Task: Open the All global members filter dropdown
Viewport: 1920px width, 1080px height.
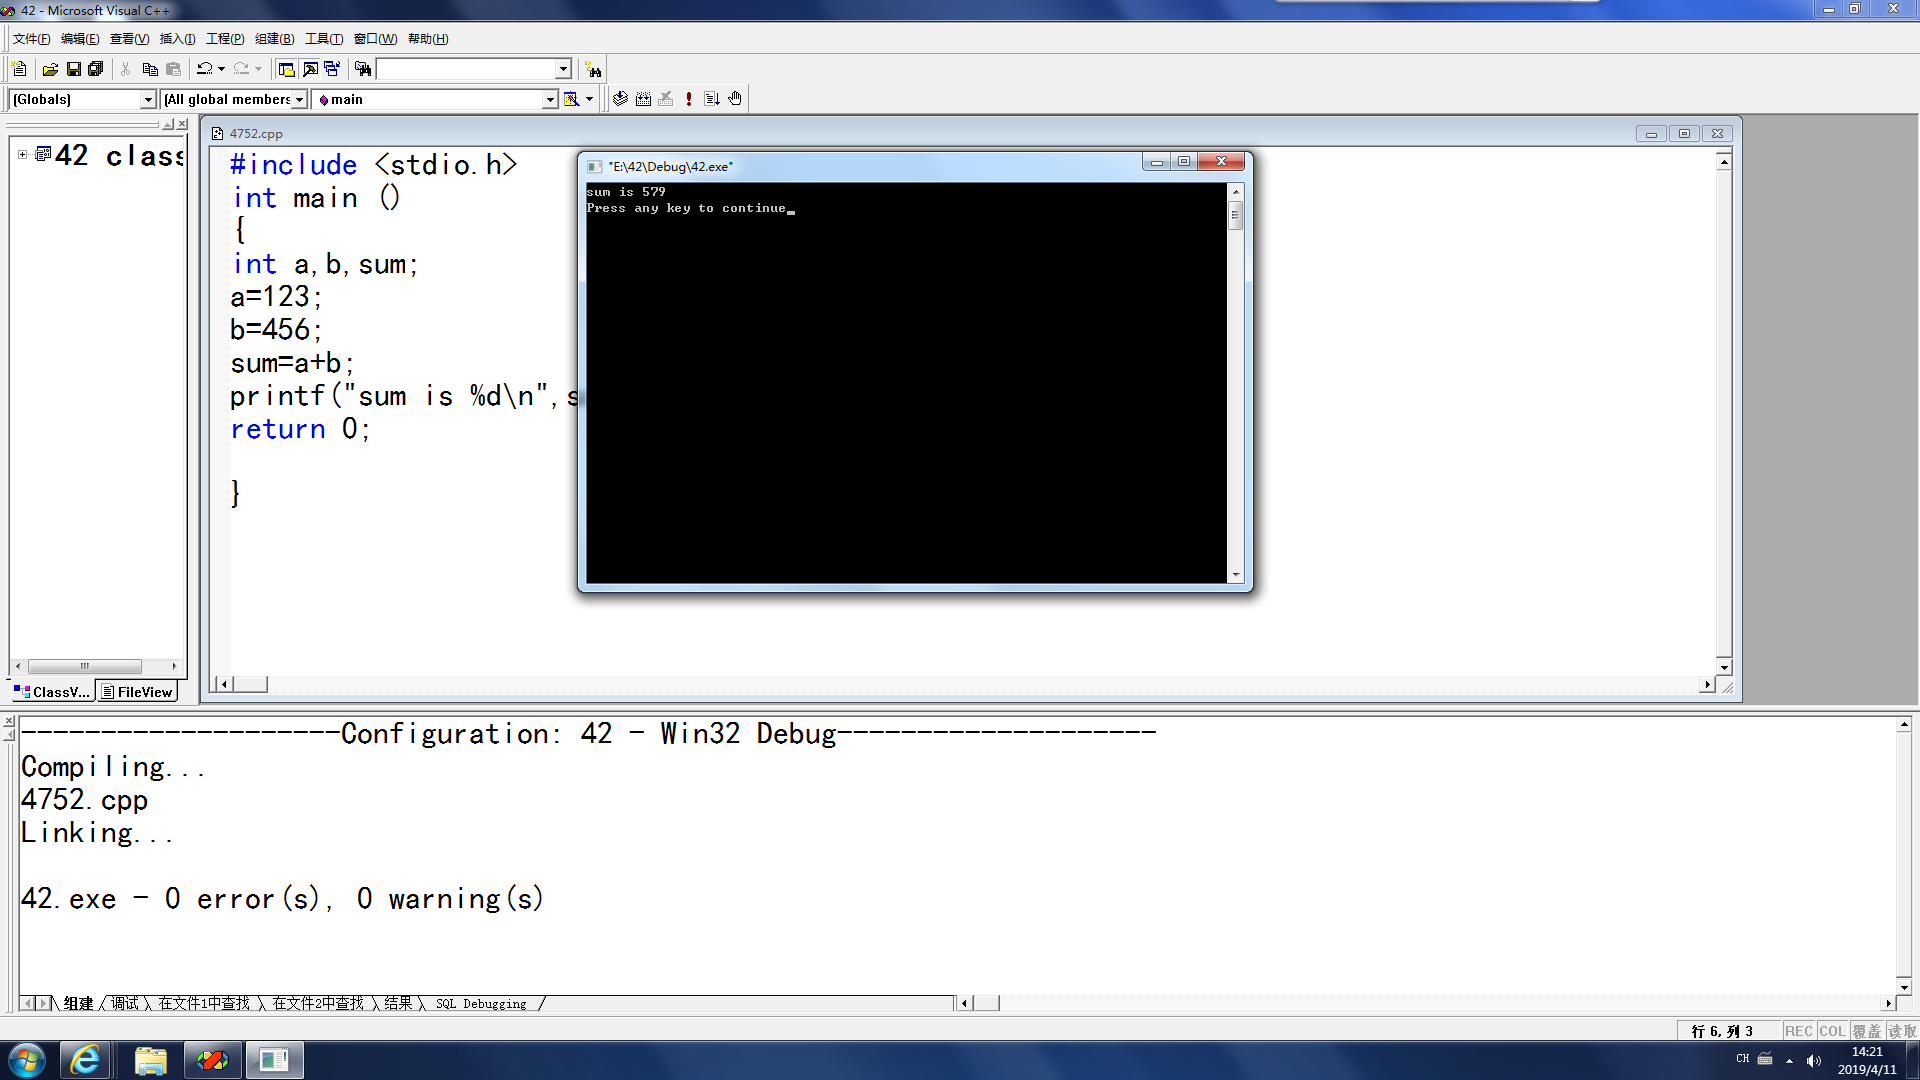Action: (x=299, y=99)
